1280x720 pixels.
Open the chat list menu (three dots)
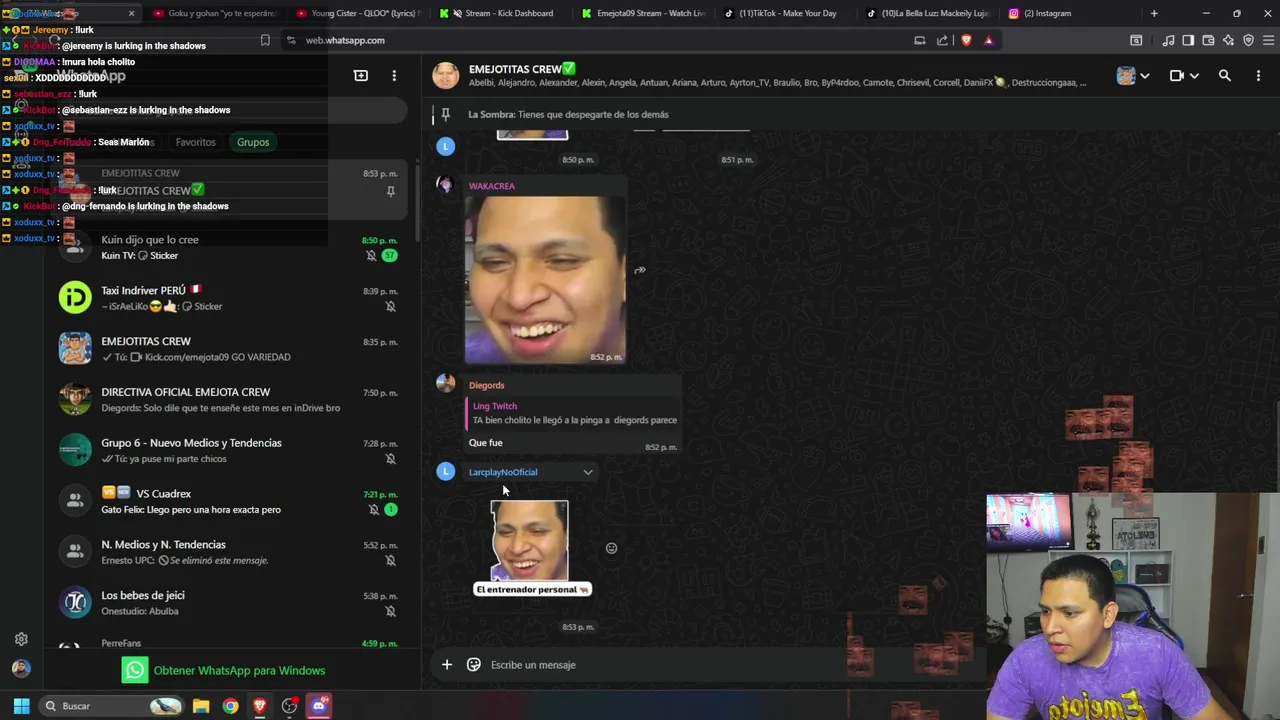tap(394, 76)
